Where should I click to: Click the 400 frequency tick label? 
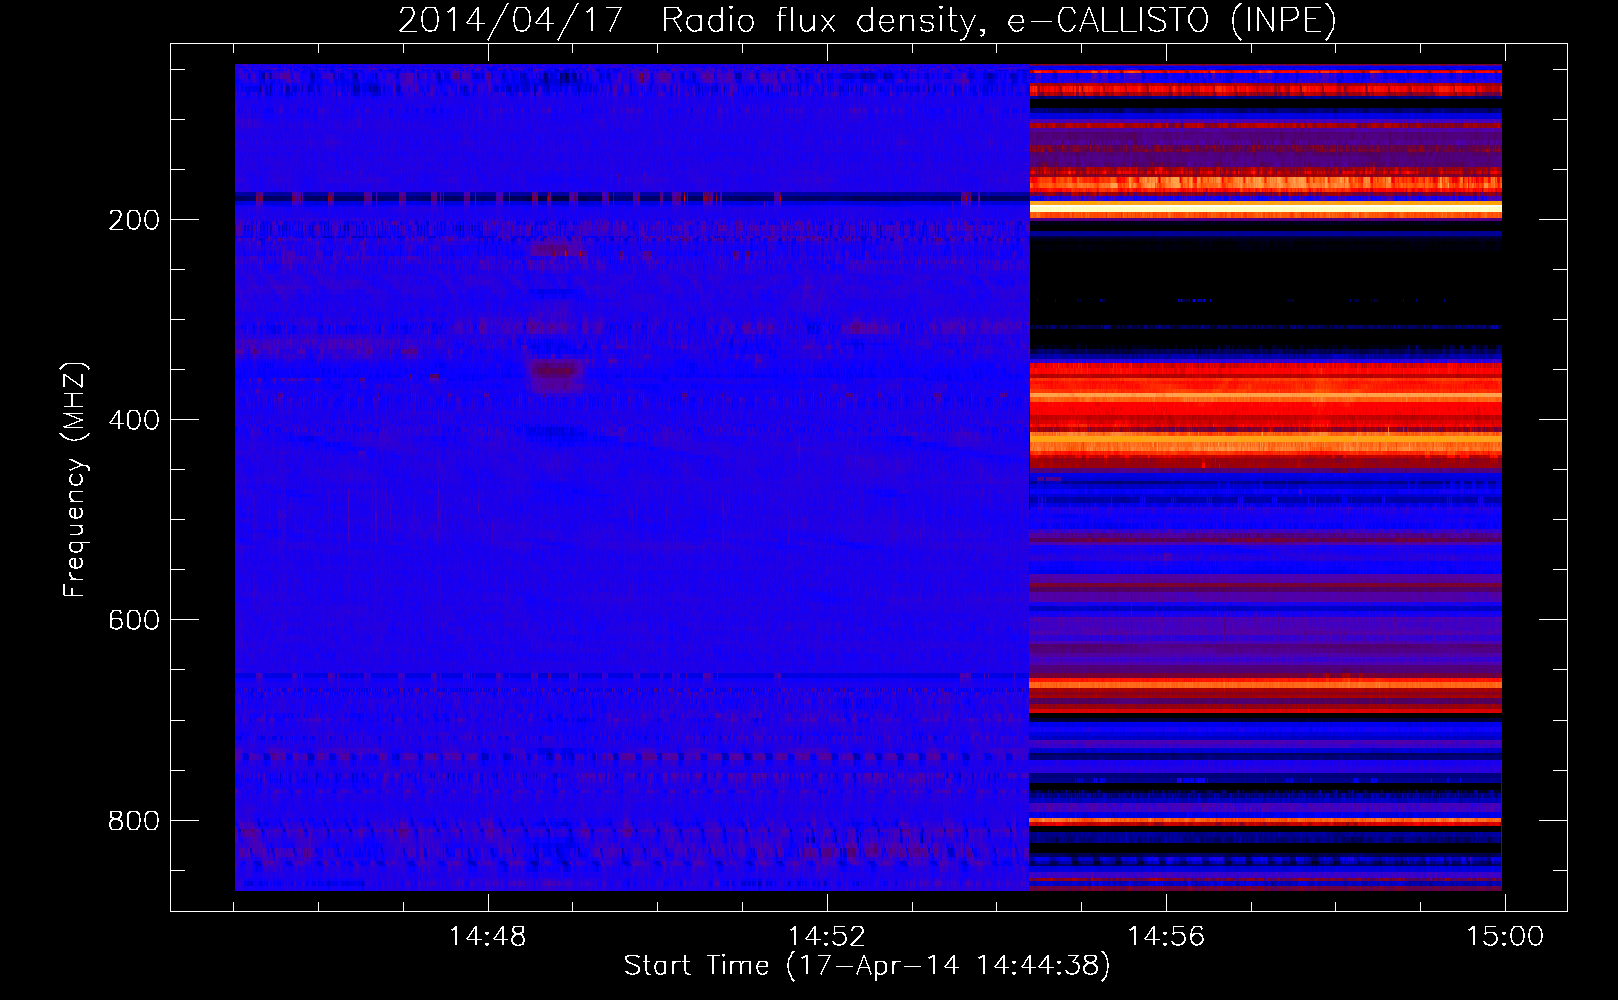[133, 420]
